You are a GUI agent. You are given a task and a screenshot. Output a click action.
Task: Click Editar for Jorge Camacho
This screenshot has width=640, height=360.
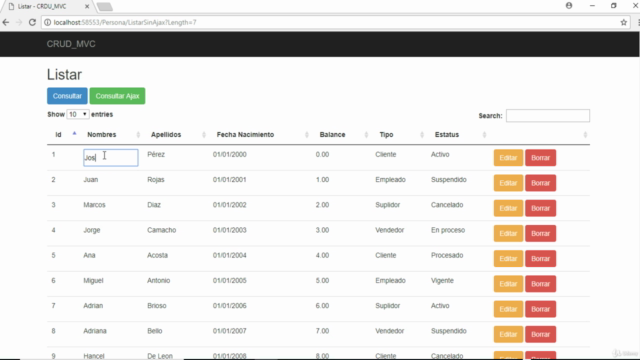click(x=508, y=233)
